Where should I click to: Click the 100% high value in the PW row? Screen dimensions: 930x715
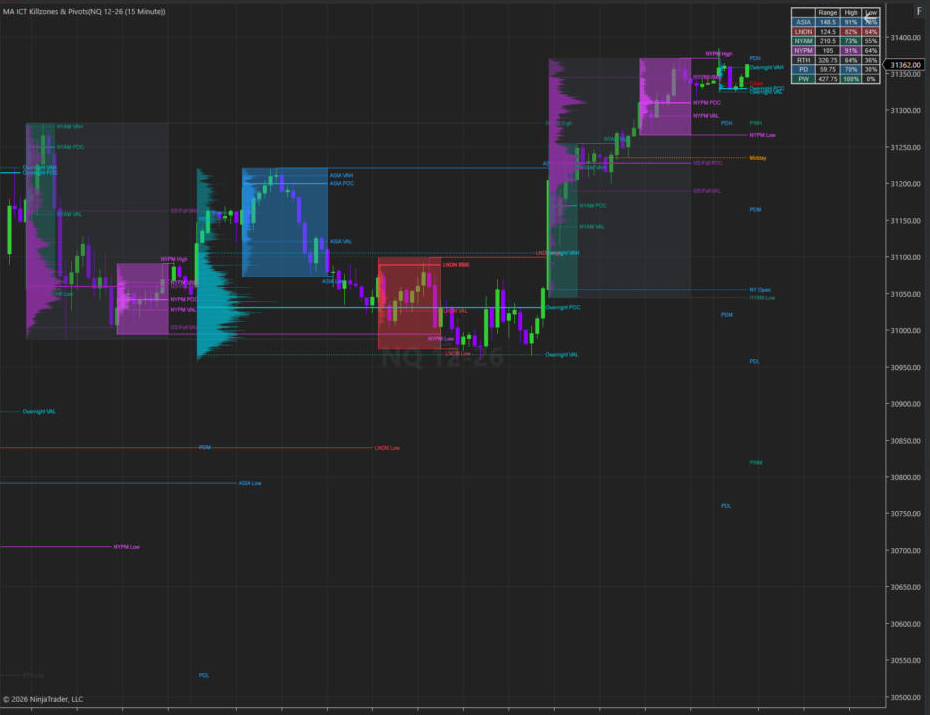851,79
